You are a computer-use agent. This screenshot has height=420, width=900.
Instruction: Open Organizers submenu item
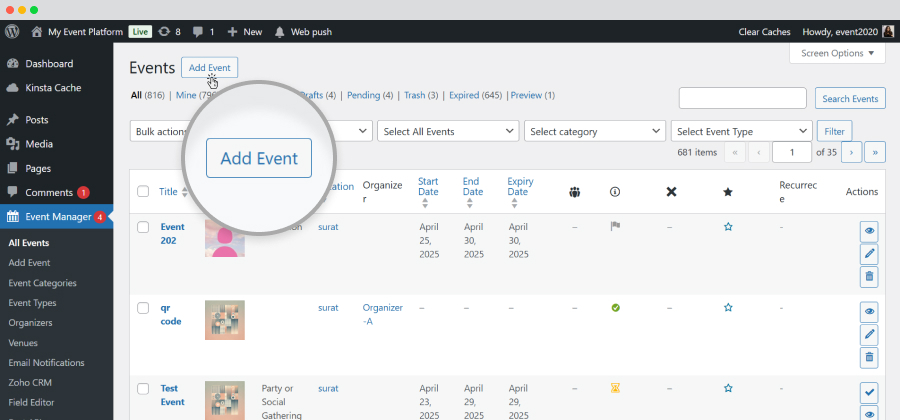click(x=30, y=322)
